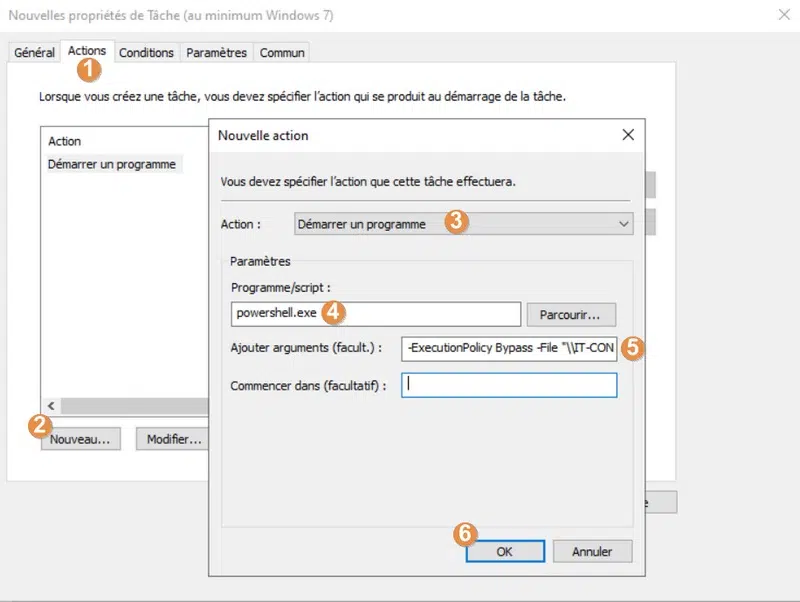Expand the Action dropdown list
800x602 pixels.
(463, 224)
